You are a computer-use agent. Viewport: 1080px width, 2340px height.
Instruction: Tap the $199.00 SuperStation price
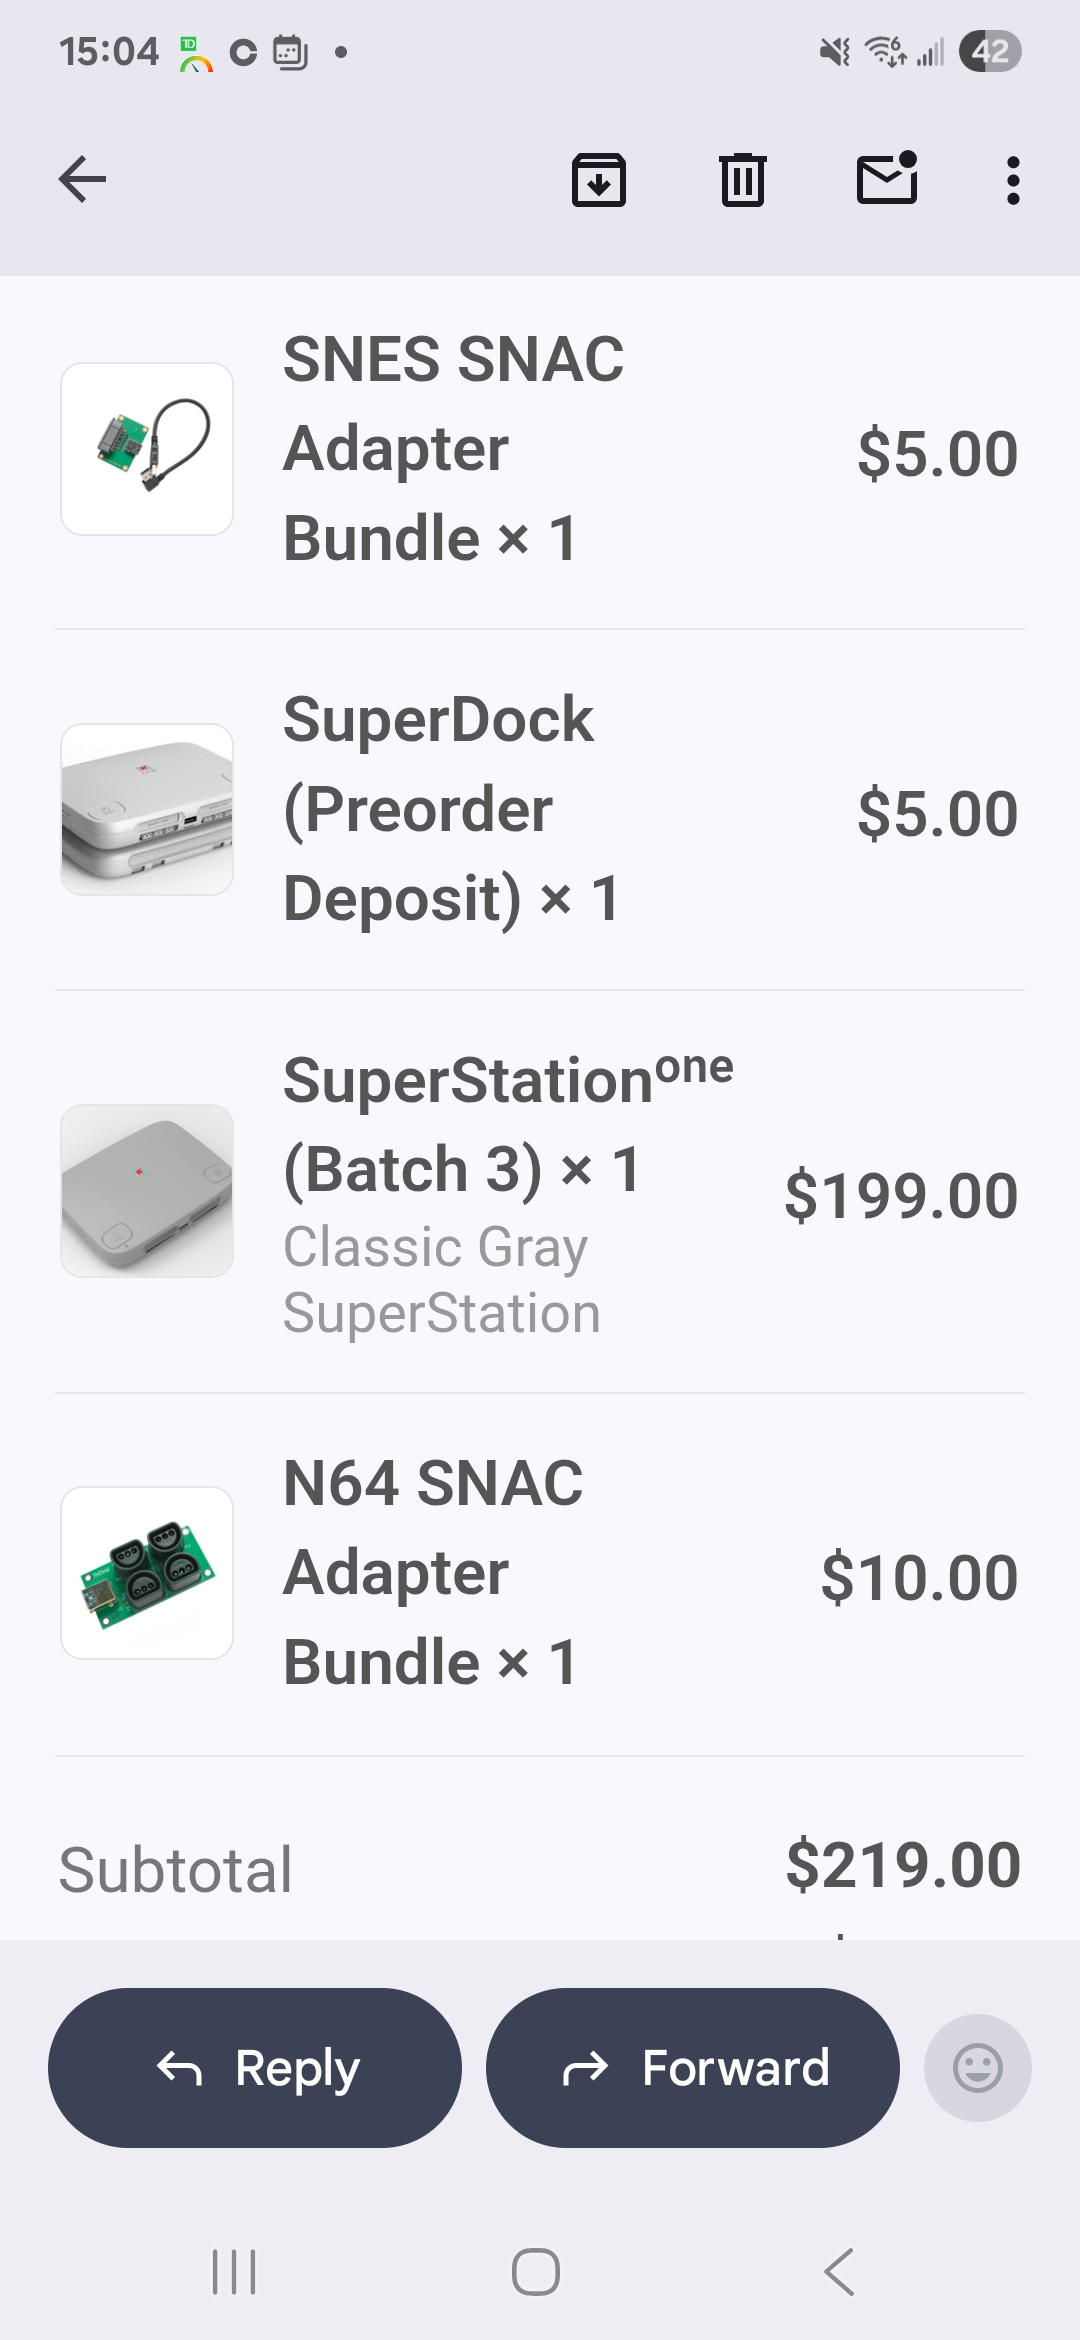(901, 1195)
